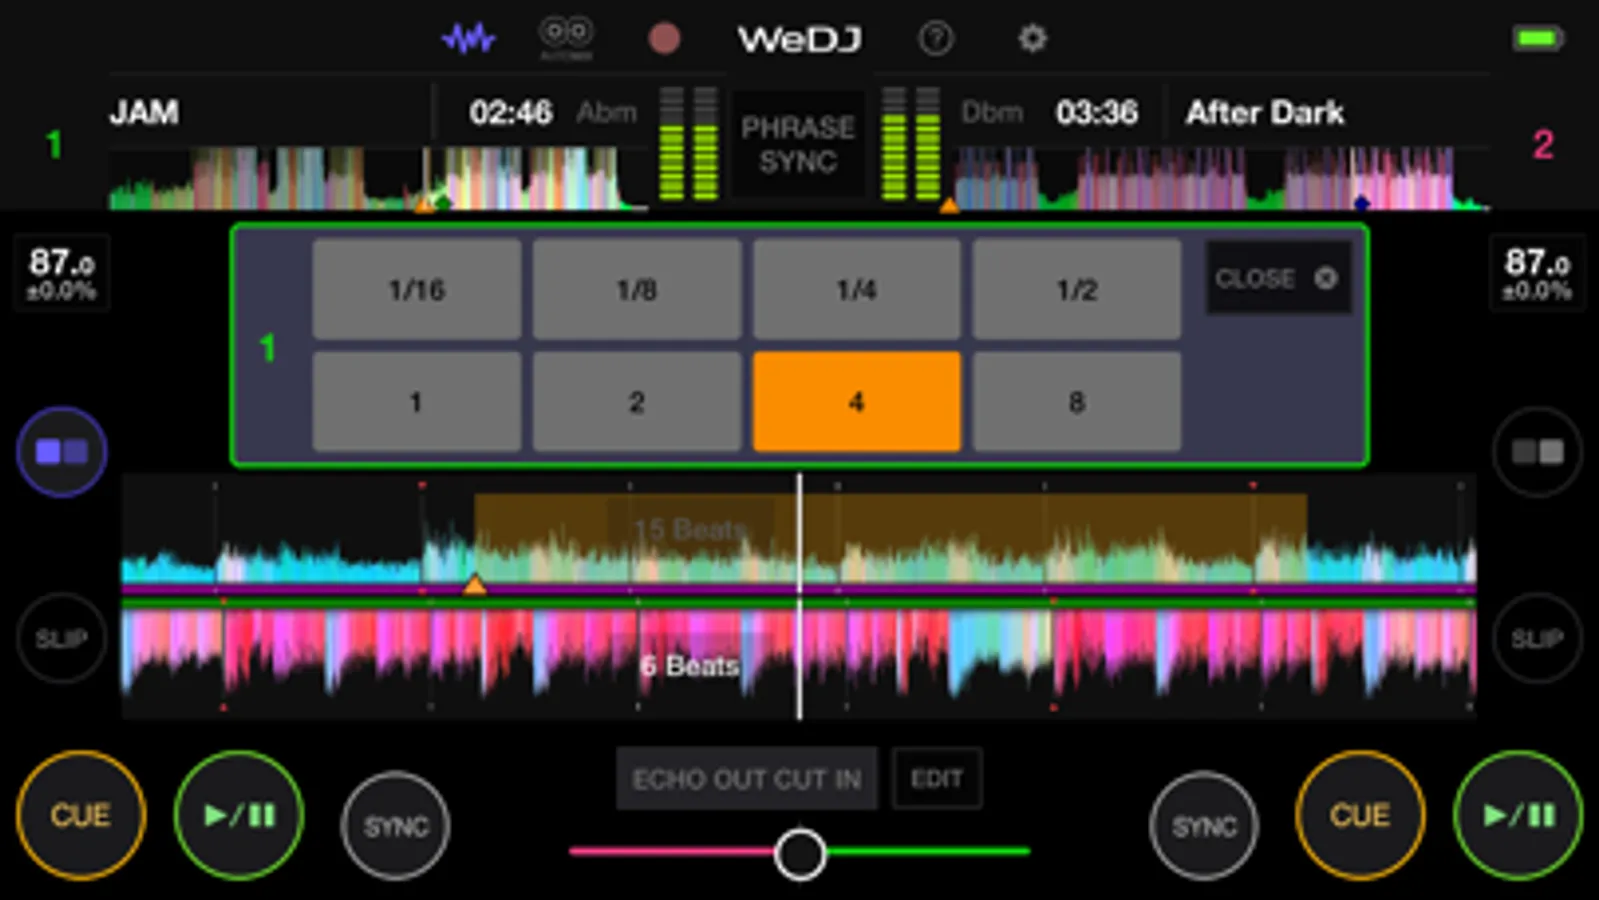Screen dimensions: 1599x900
Task: Enable Slip mode on deck 2
Action: pyautogui.click(x=1537, y=638)
